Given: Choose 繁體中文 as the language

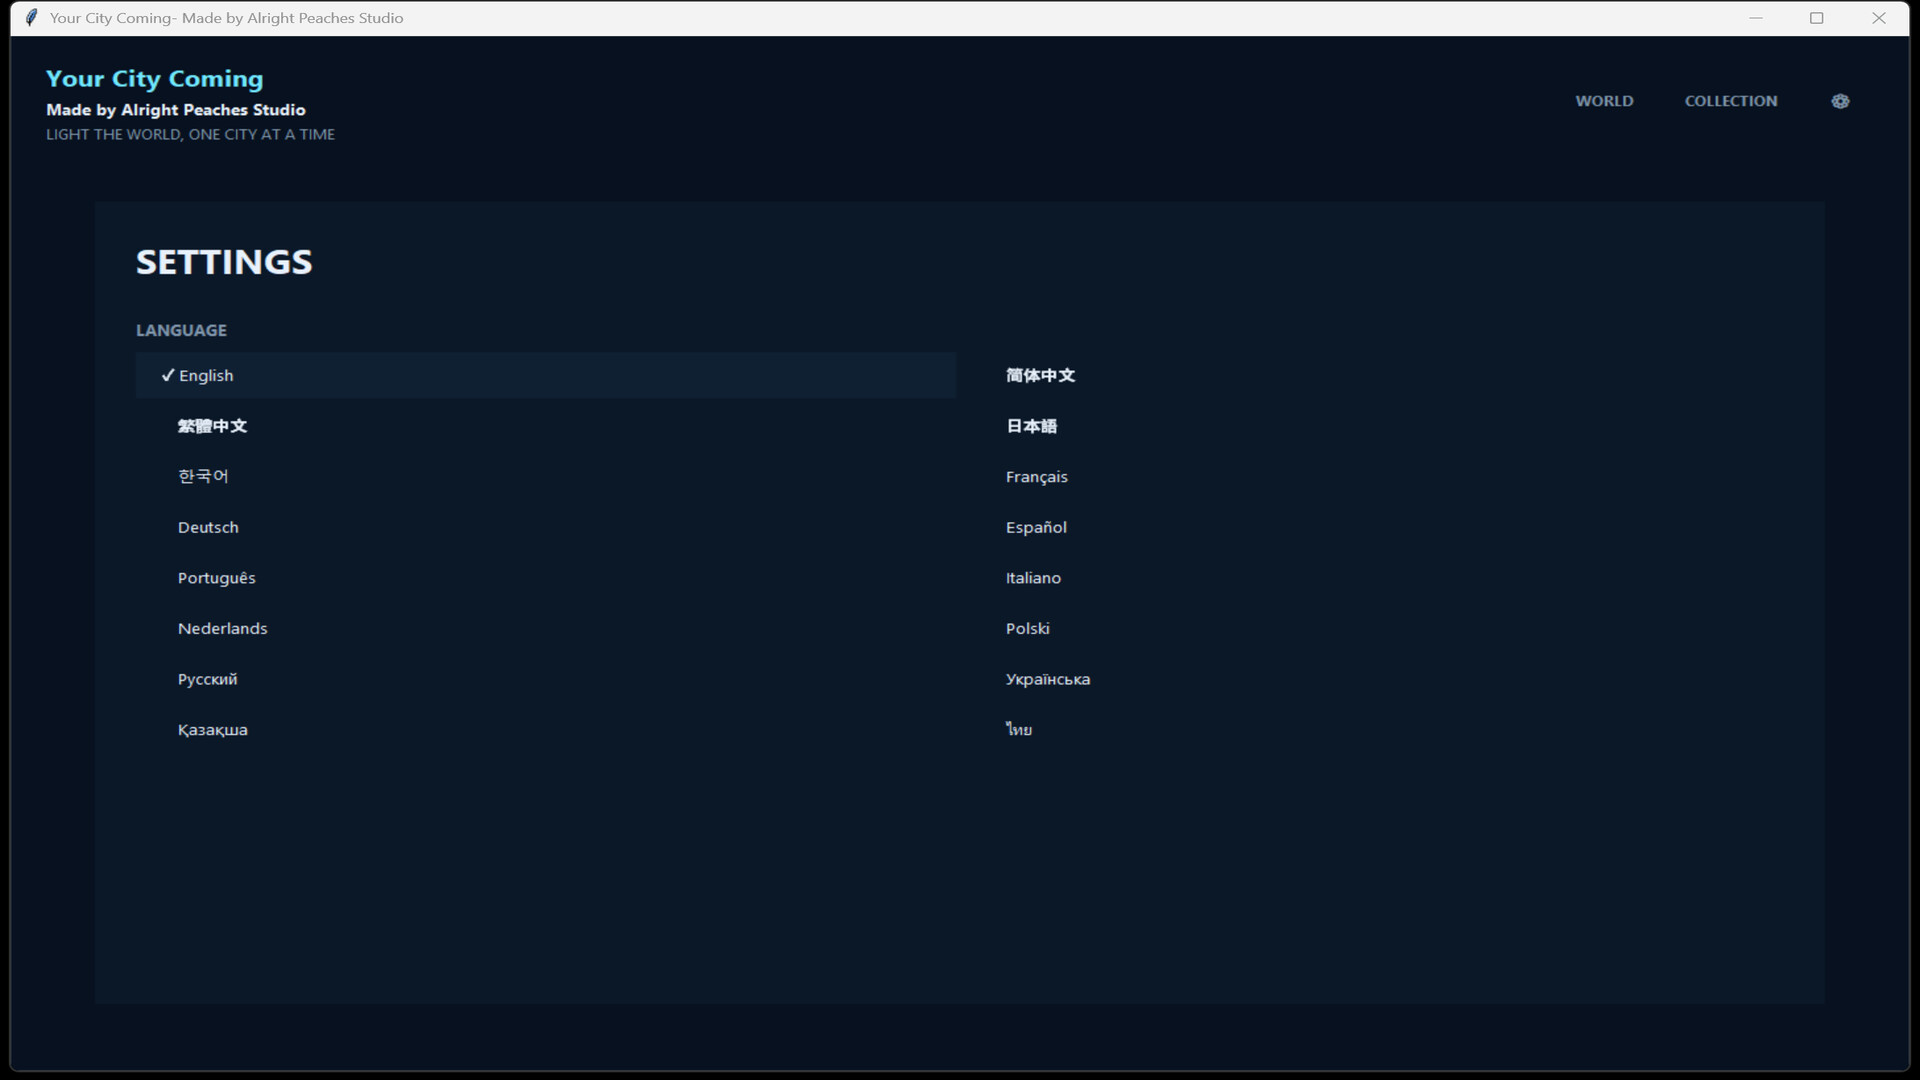Looking at the screenshot, I should [x=212, y=426].
